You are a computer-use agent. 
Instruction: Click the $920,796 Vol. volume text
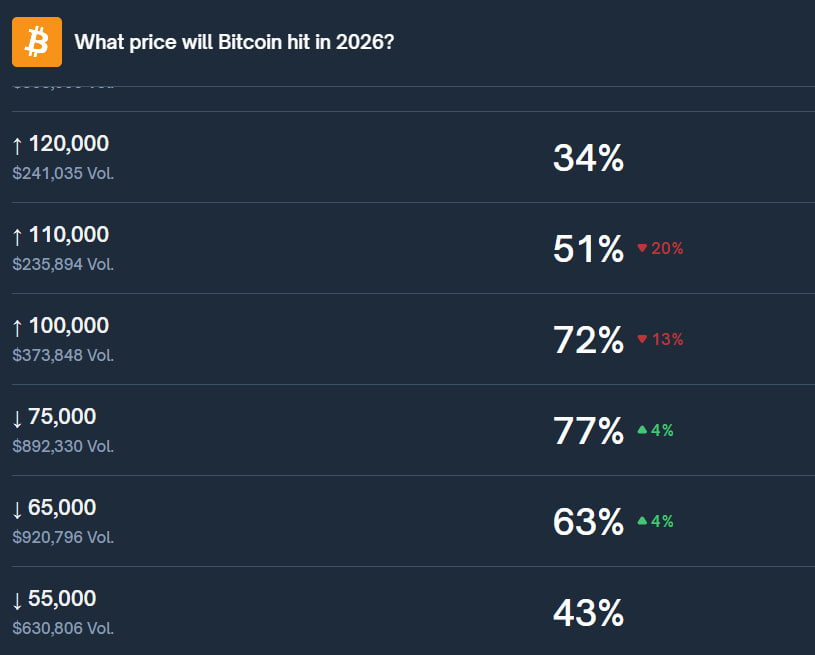point(63,537)
